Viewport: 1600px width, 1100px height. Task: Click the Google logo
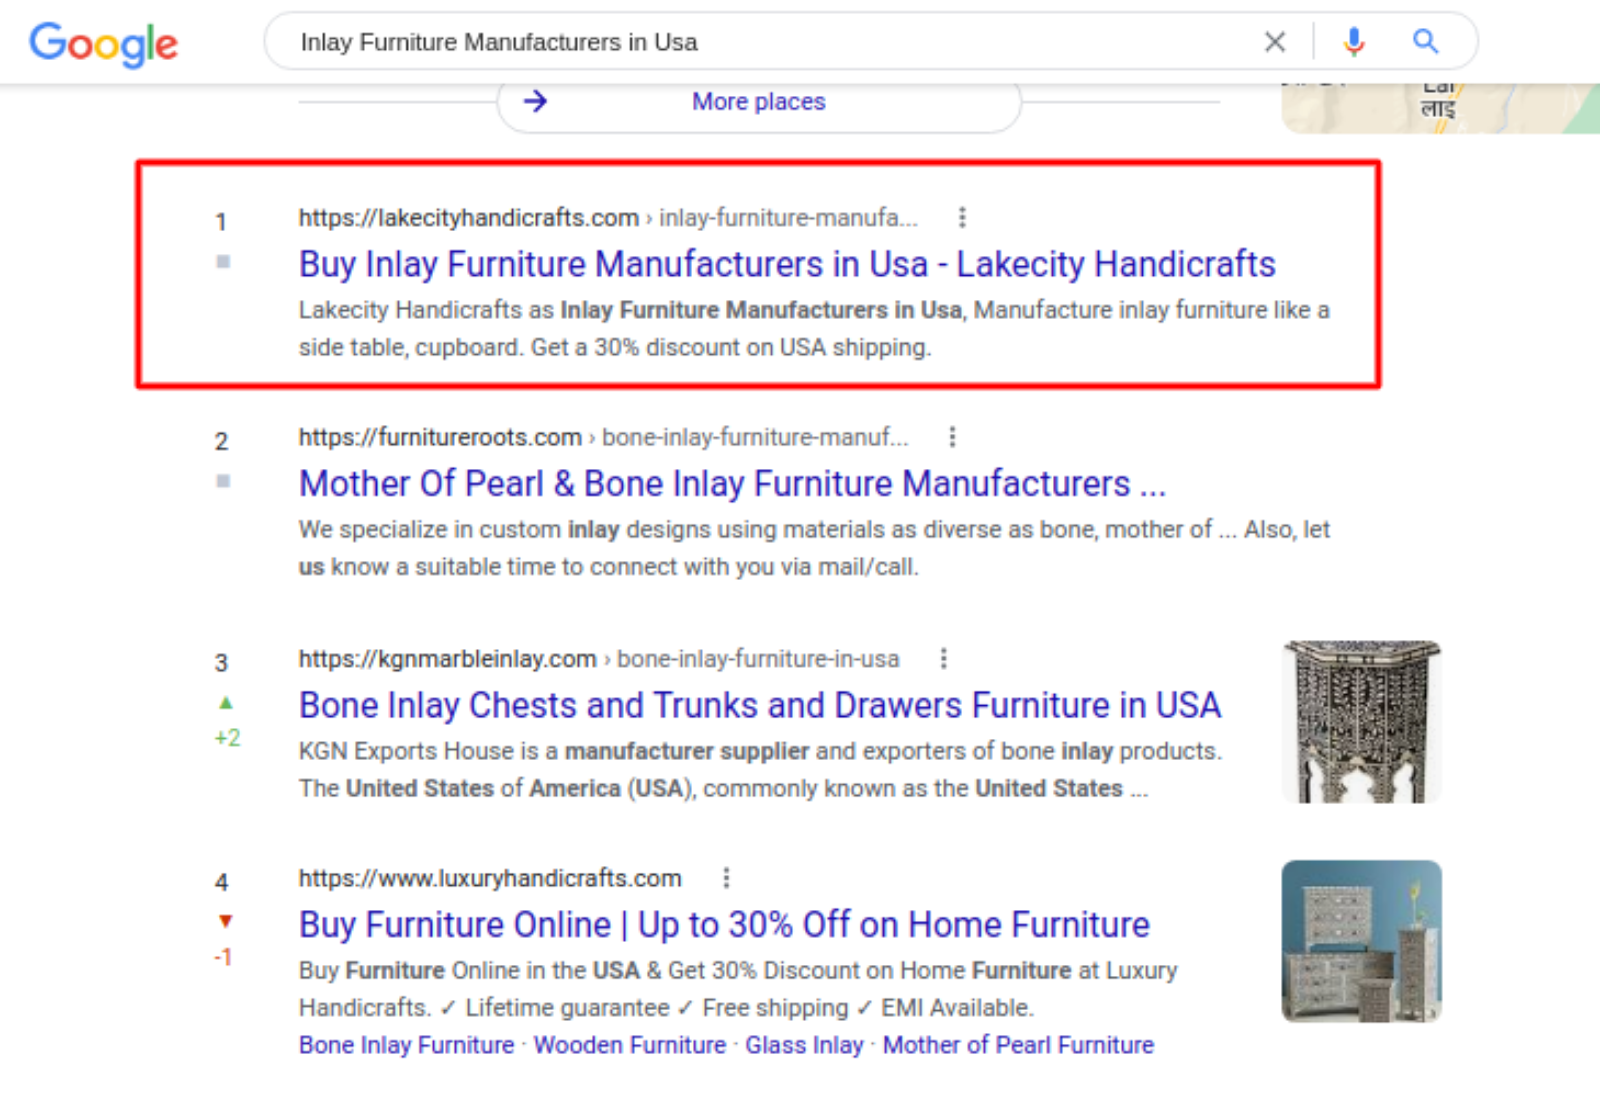103,43
